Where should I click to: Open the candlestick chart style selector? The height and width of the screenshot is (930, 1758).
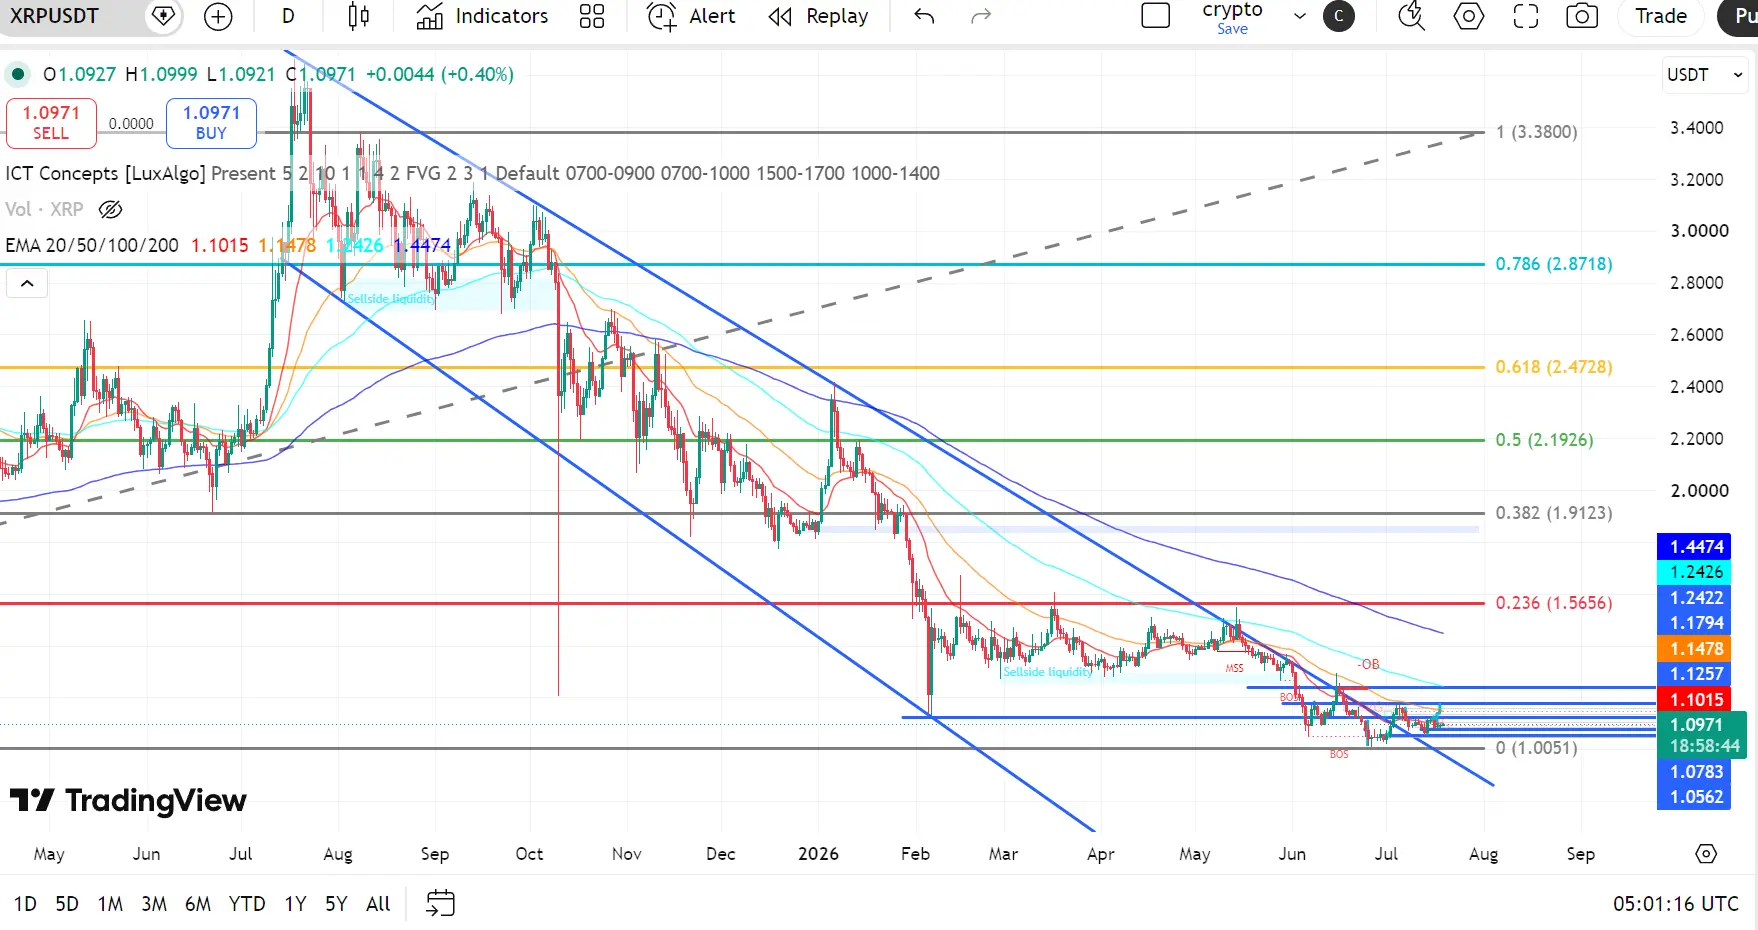click(x=358, y=16)
